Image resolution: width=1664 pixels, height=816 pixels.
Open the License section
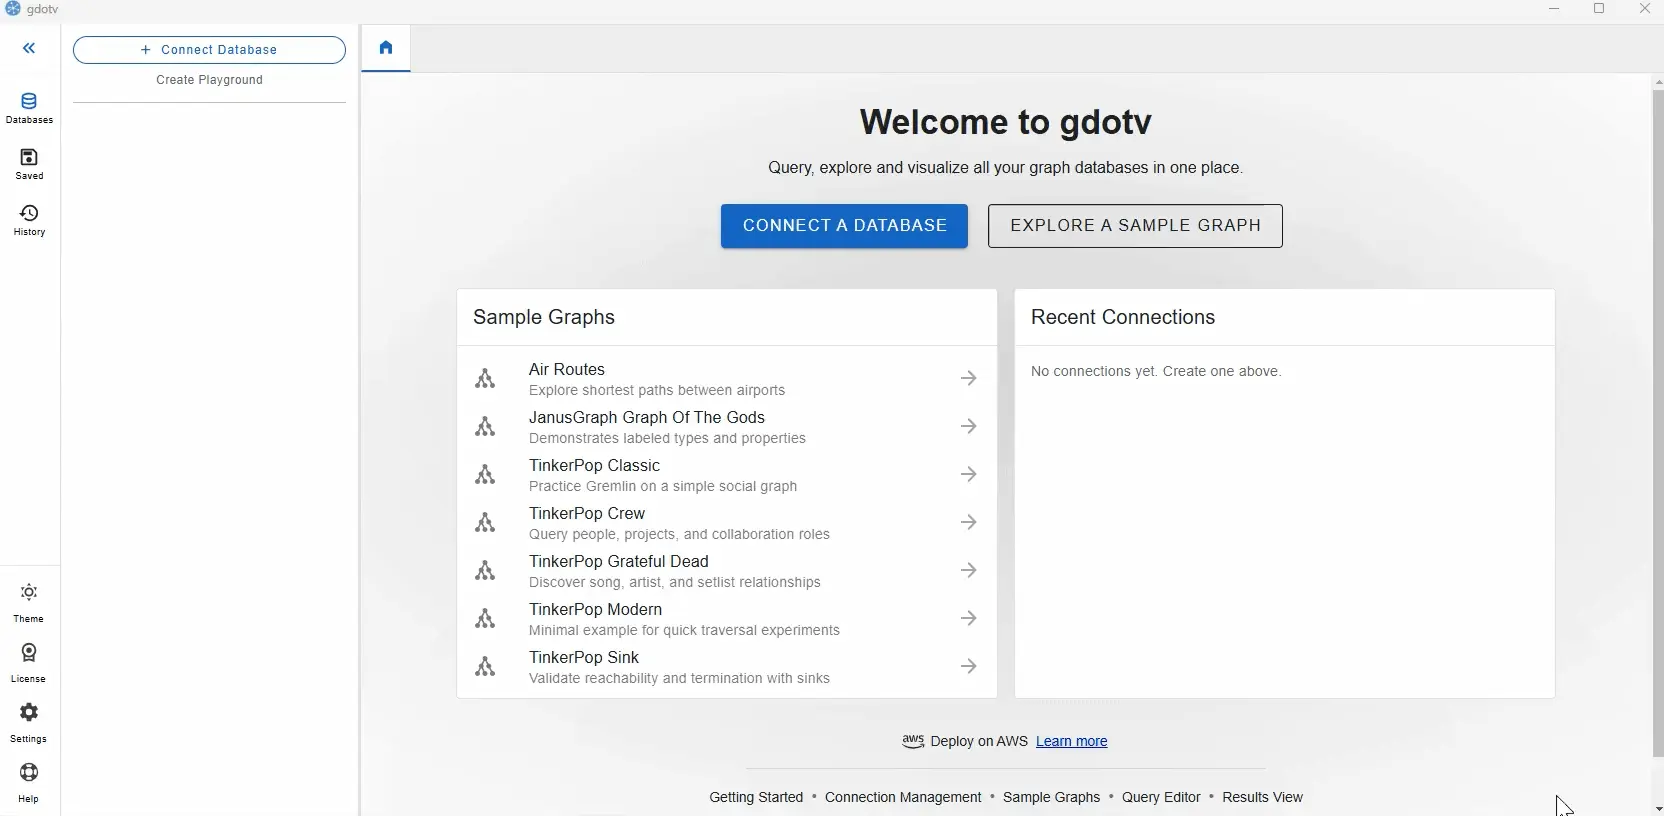(x=29, y=662)
